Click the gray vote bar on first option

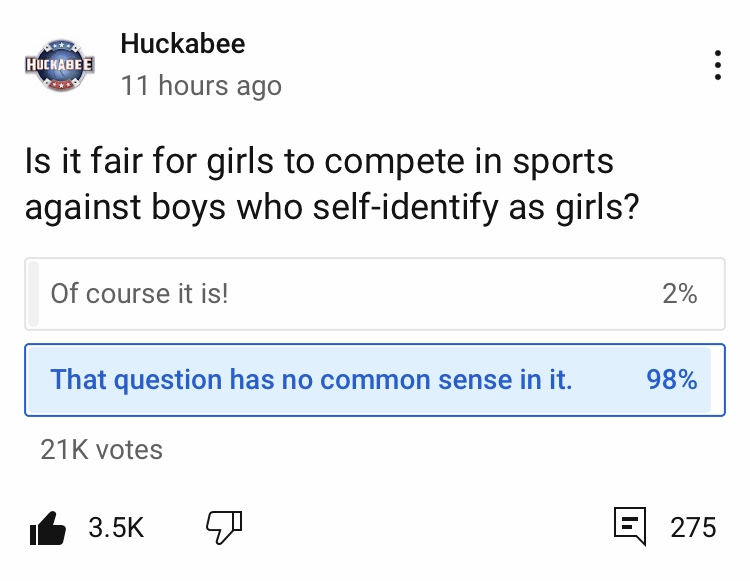(x=33, y=294)
